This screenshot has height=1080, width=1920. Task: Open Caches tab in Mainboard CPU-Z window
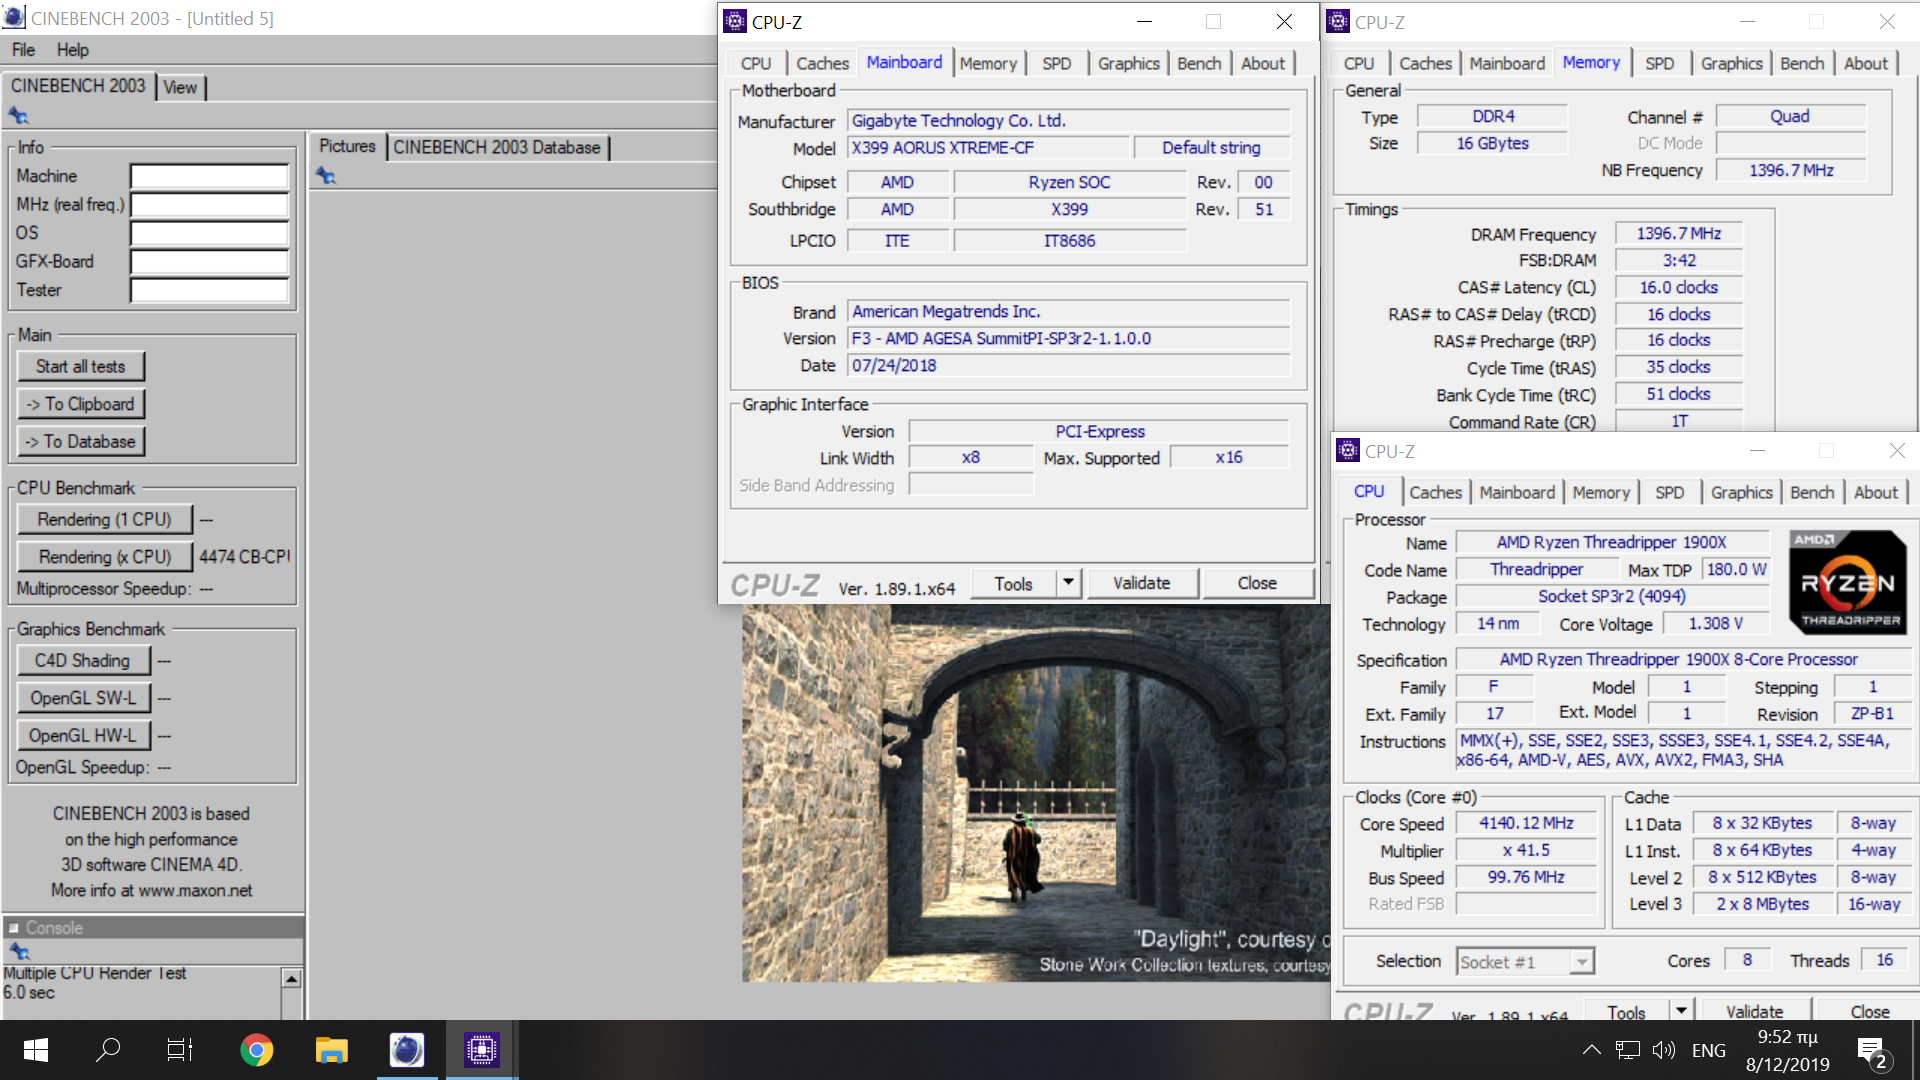(x=822, y=63)
